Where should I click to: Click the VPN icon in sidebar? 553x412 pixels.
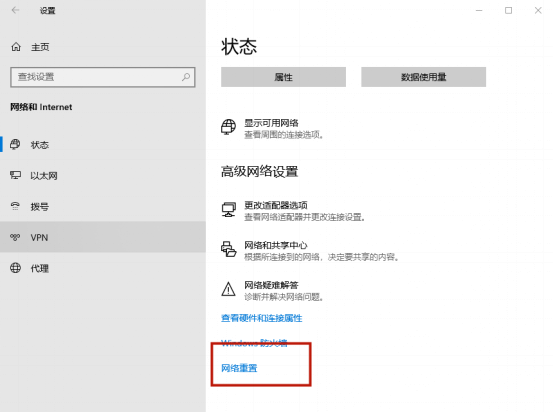tap(15, 237)
